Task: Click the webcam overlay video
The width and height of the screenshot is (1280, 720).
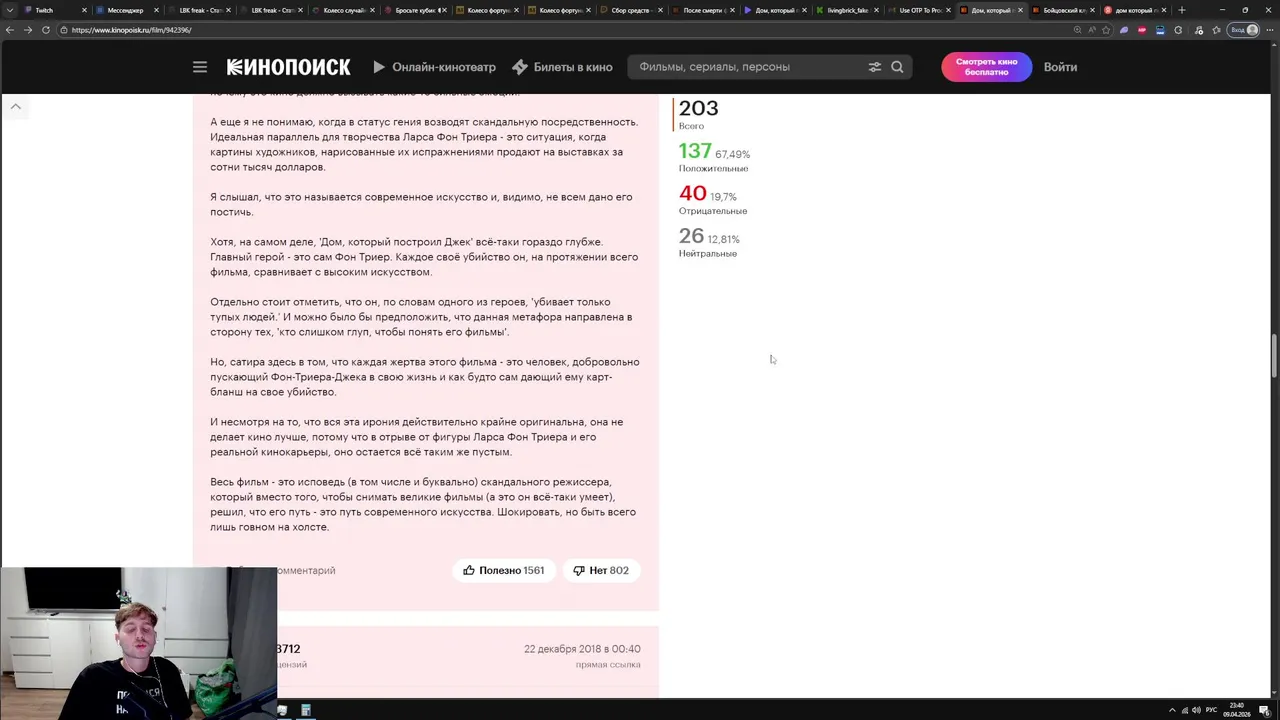Action: pyautogui.click(x=139, y=643)
